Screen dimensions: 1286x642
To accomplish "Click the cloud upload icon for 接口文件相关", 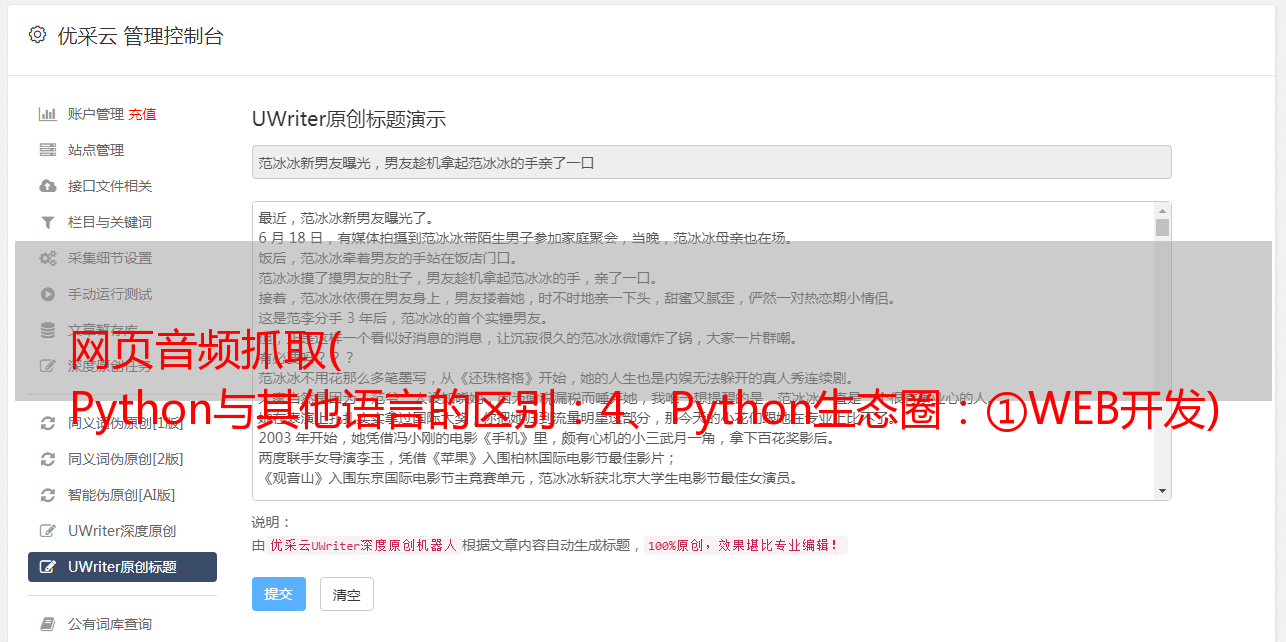I will 47,186.
